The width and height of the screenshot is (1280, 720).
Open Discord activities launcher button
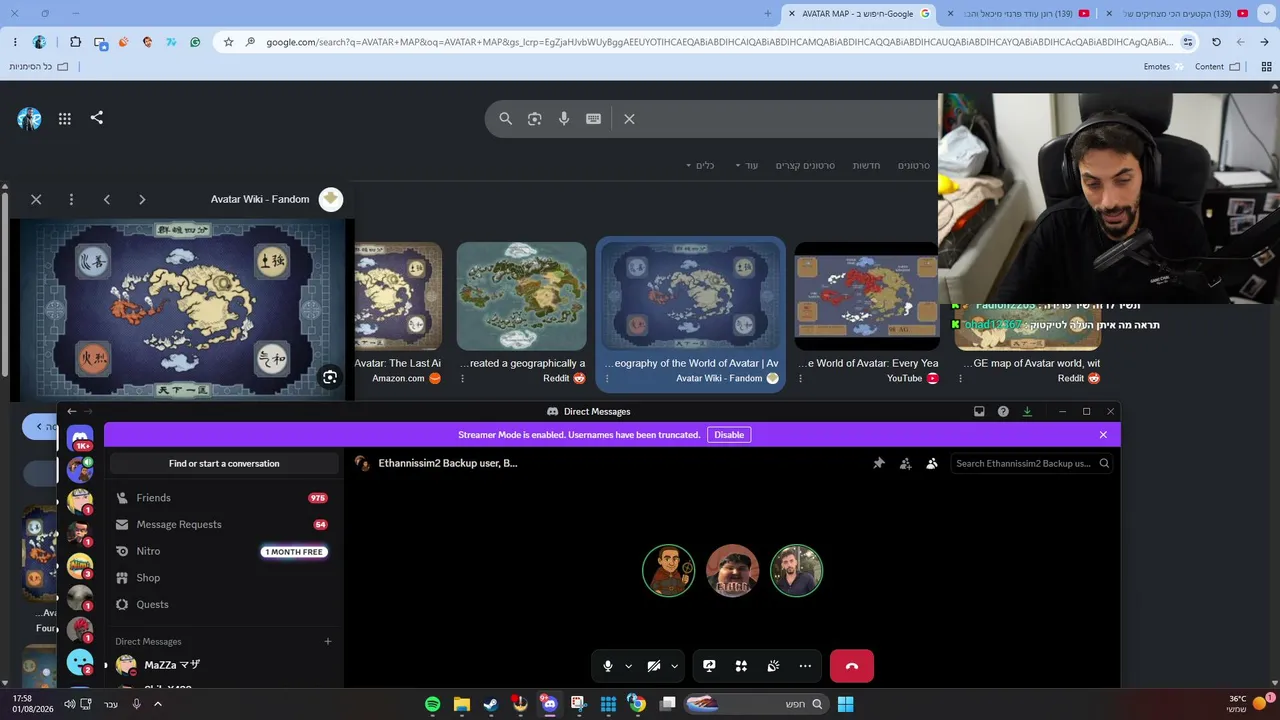click(741, 666)
